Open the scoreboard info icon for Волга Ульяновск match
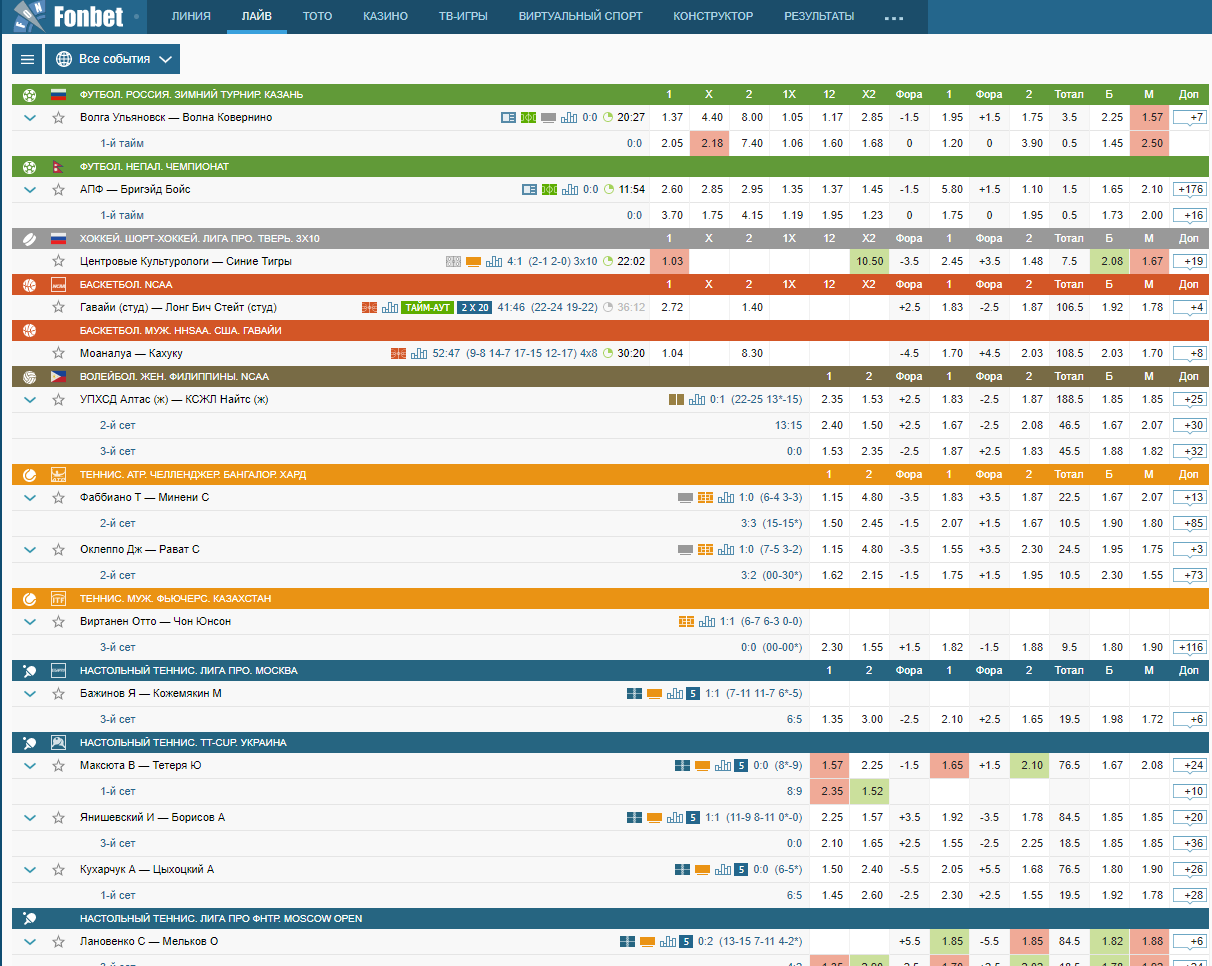 coord(508,118)
